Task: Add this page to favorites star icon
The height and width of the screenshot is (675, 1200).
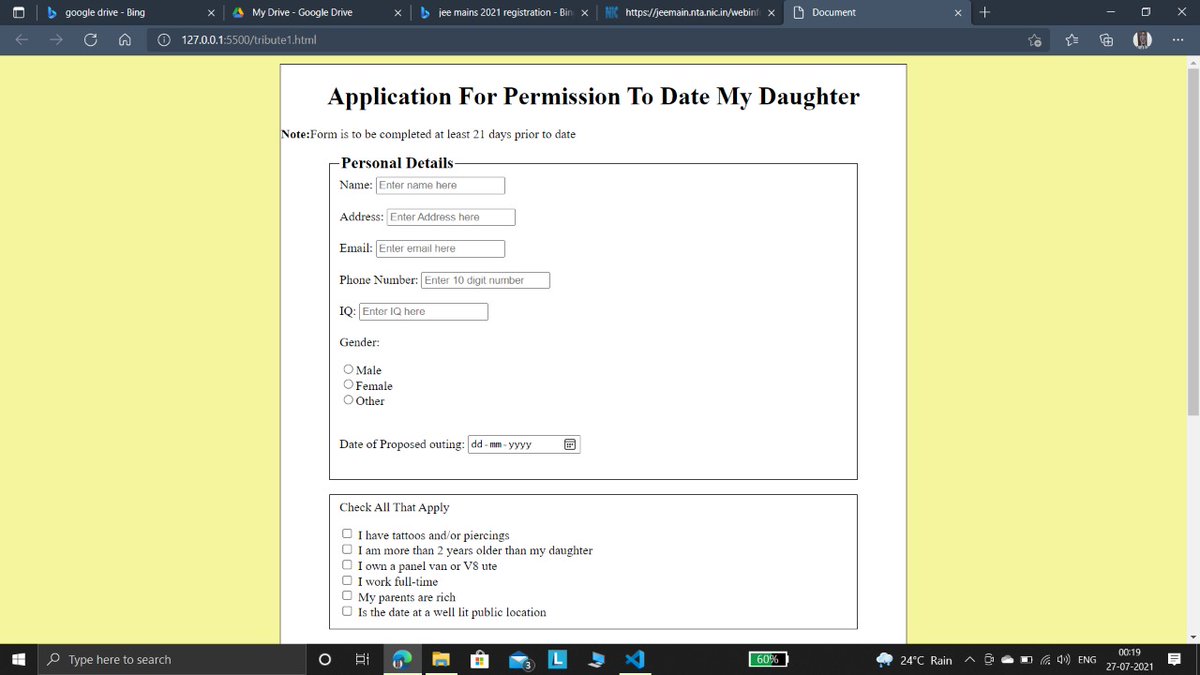Action: pos(1035,41)
